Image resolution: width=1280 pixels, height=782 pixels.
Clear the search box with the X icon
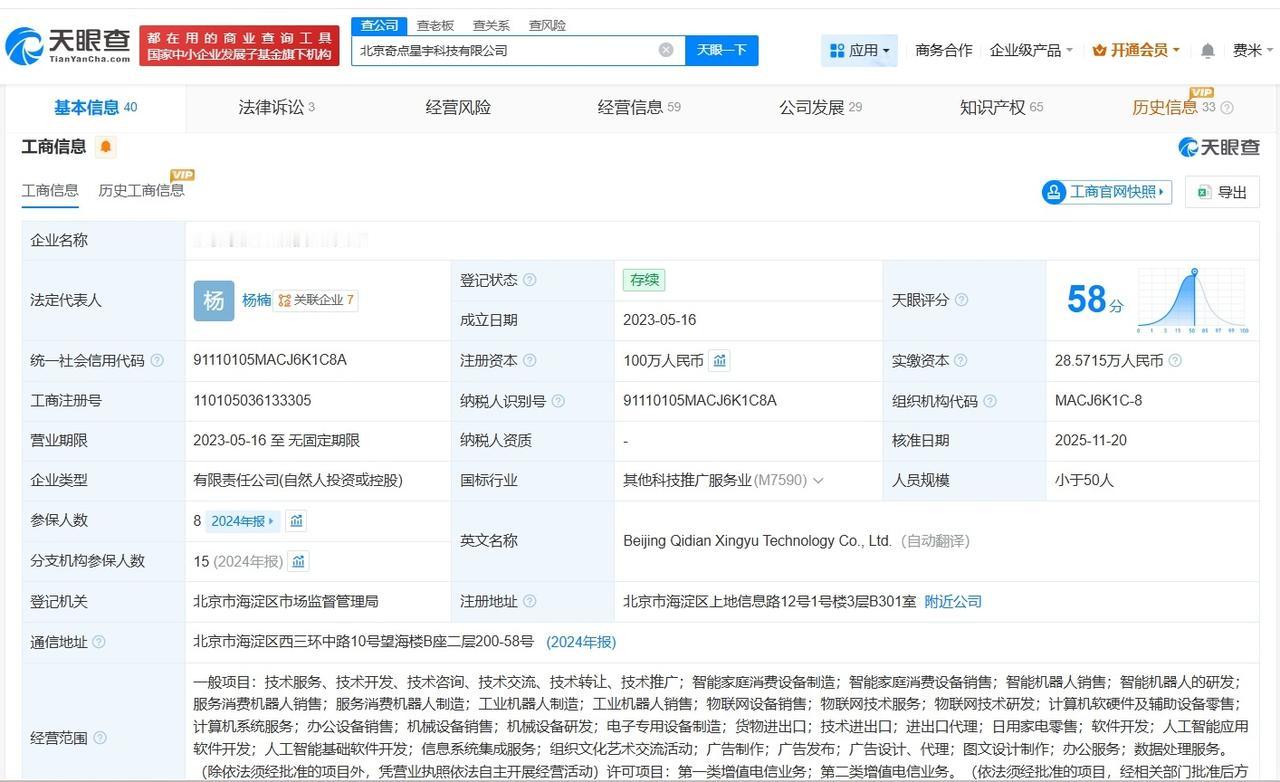click(666, 50)
